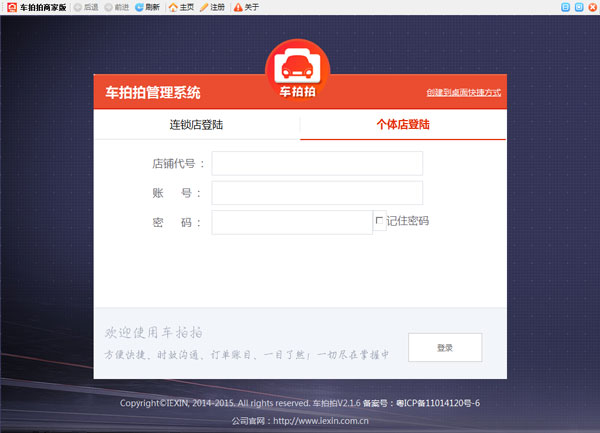The height and width of the screenshot is (433, 600).
Task: Click the 后退 (Back) toolbar icon
Action: point(78,7)
